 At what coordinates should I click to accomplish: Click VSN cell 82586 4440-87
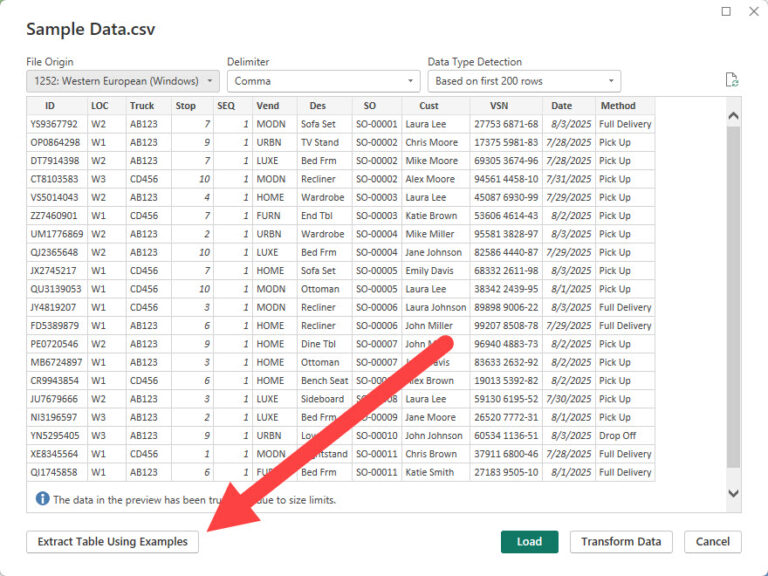click(x=506, y=252)
